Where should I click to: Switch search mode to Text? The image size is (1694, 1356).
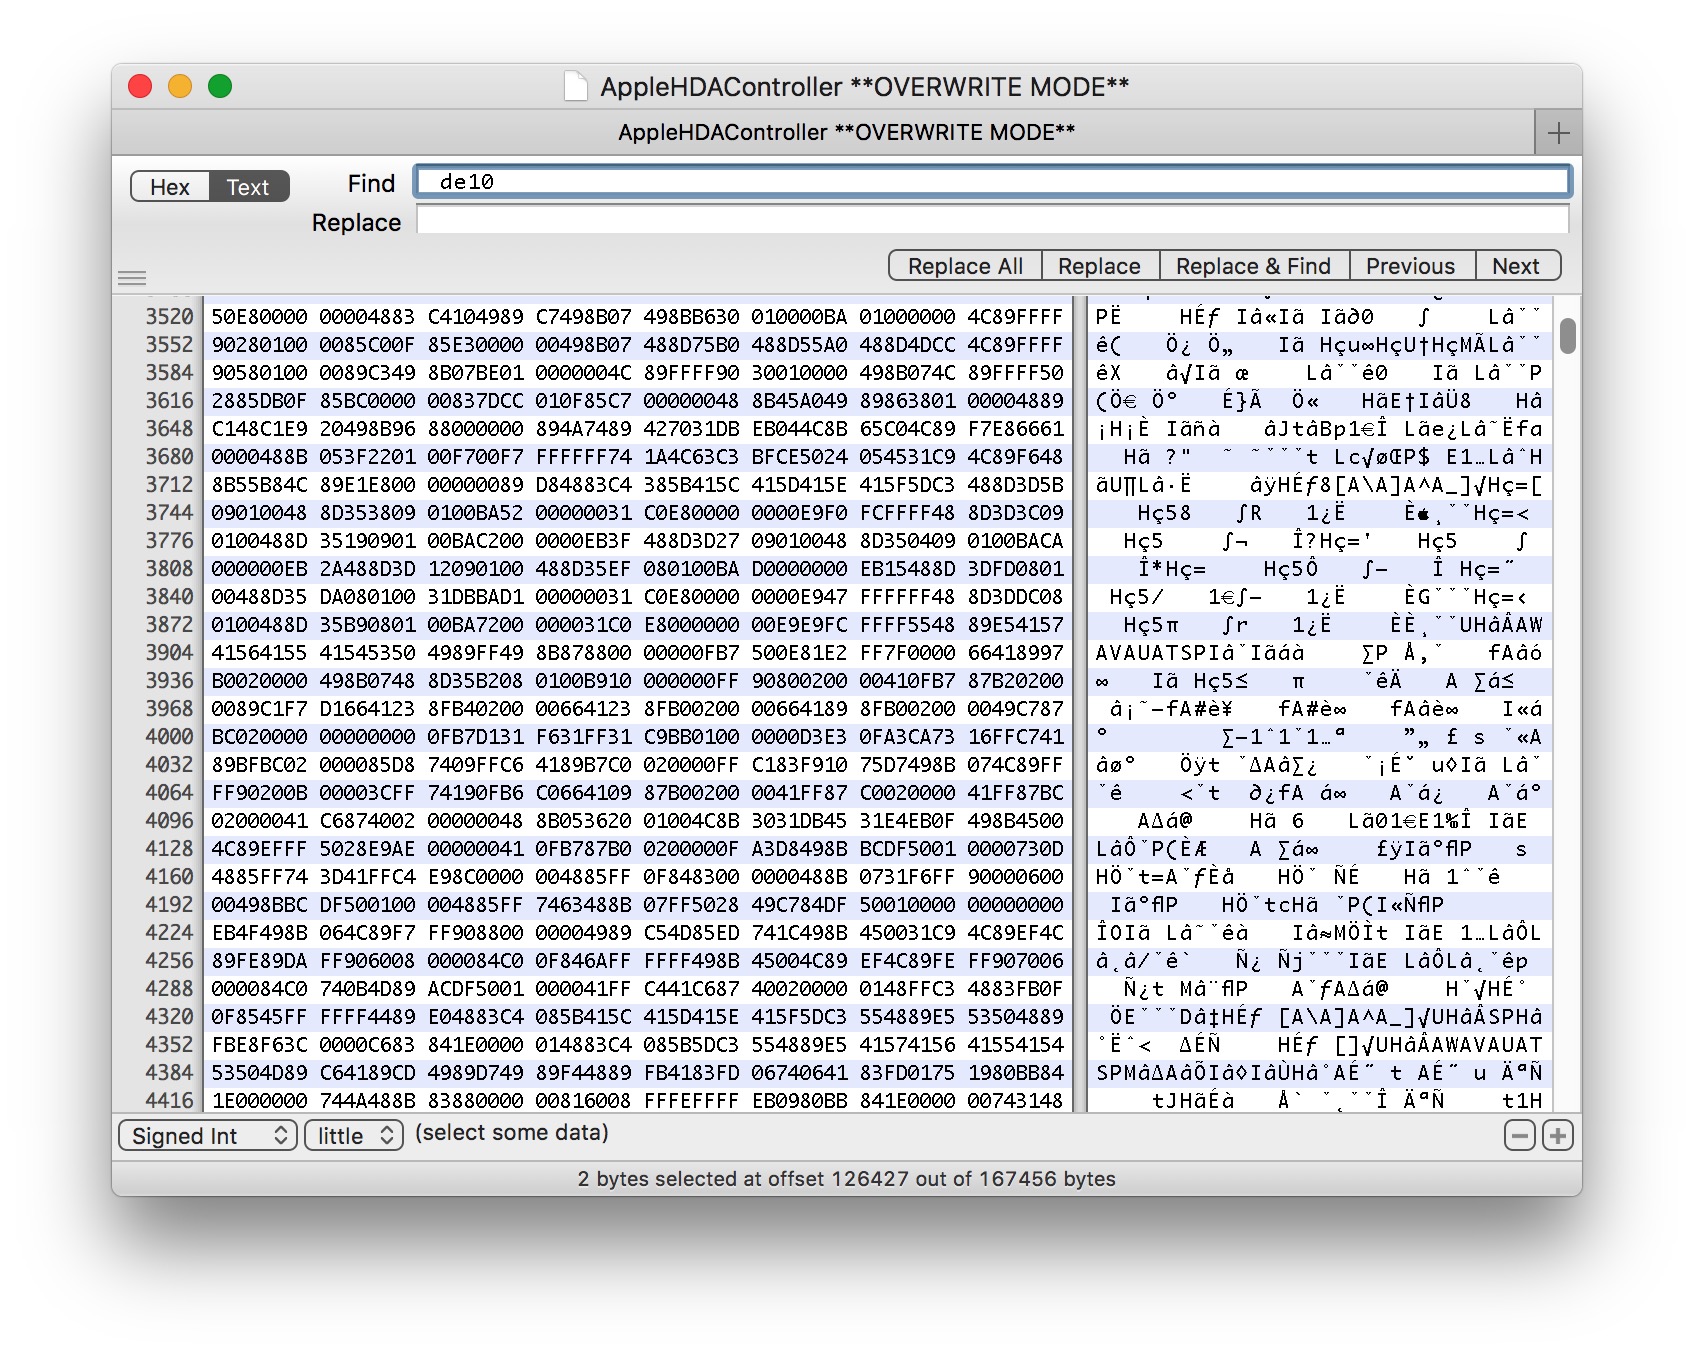[248, 187]
